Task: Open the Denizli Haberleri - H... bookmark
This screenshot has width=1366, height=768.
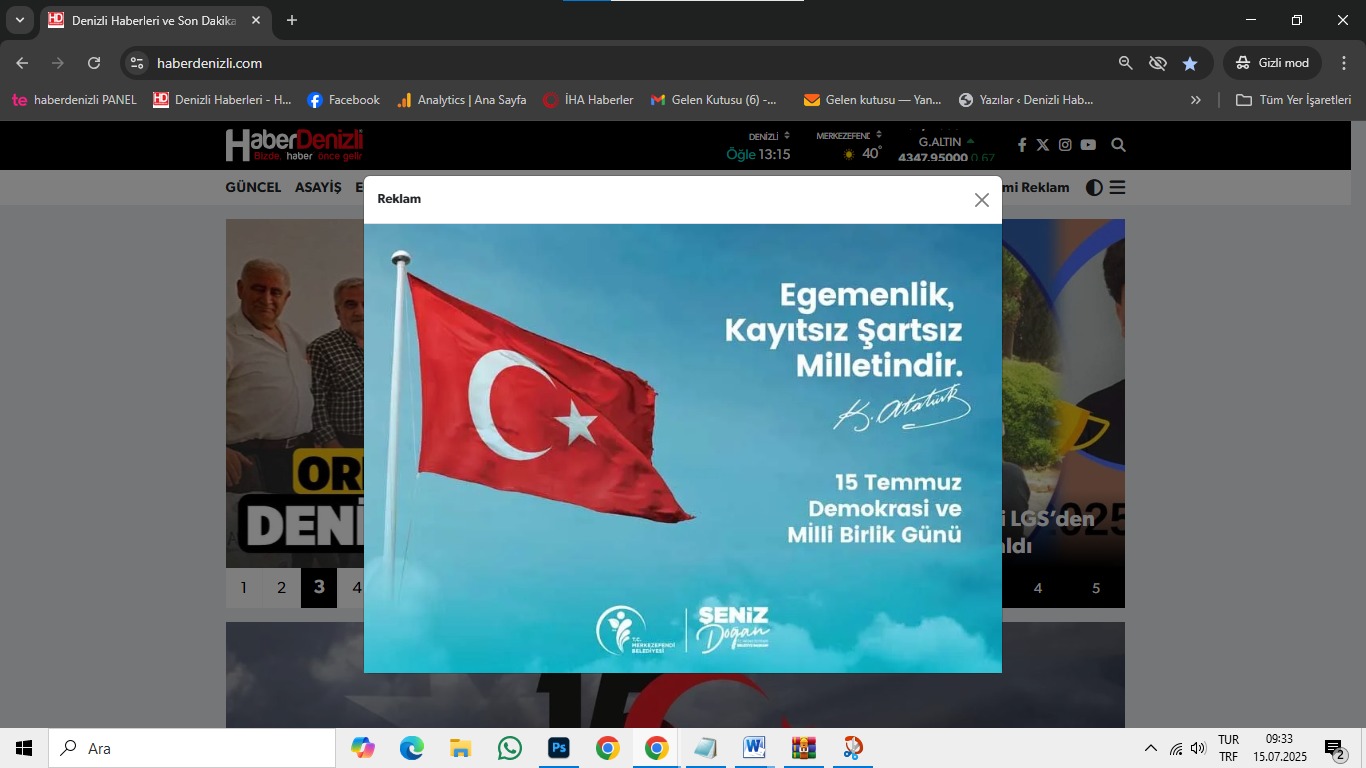Action: [222, 100]
